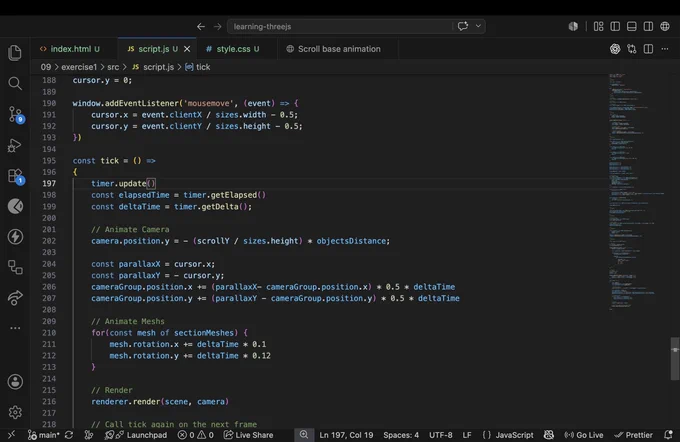The height and width of the screenshot is (442, 680).
Task: Click Prettier in status bar
Action: (634, 435)
